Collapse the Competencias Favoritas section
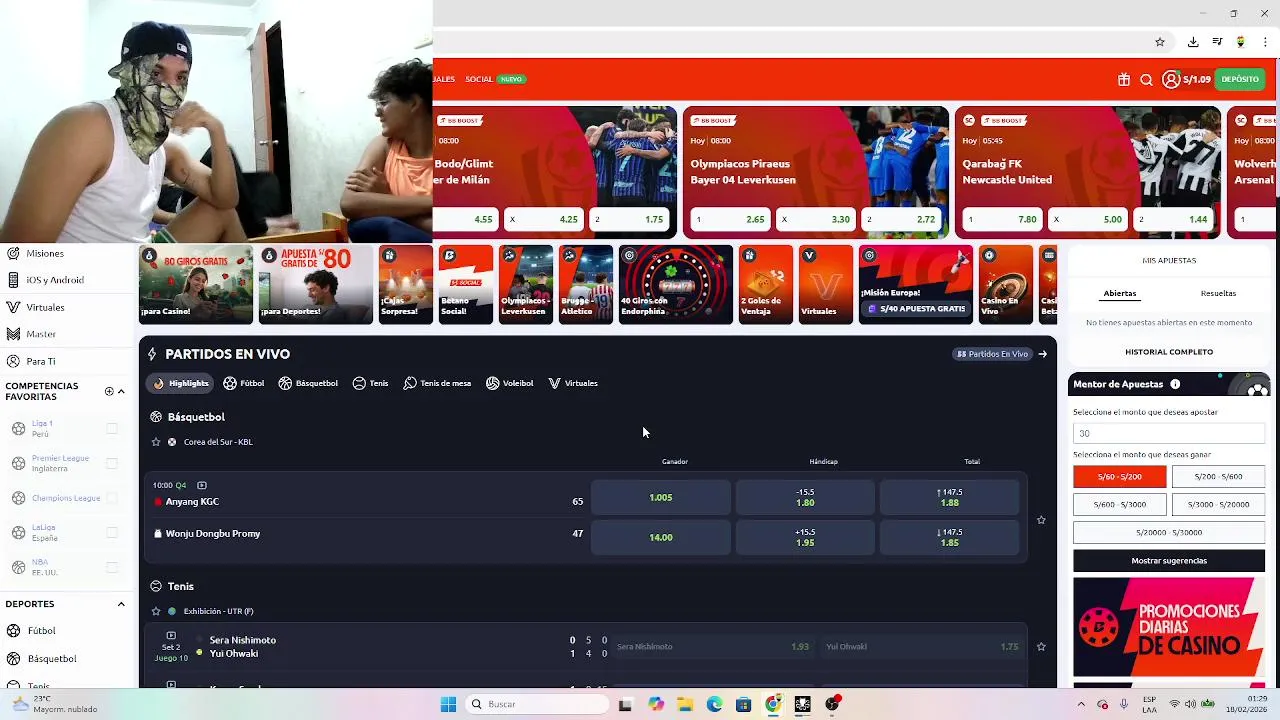 (122, 391)
